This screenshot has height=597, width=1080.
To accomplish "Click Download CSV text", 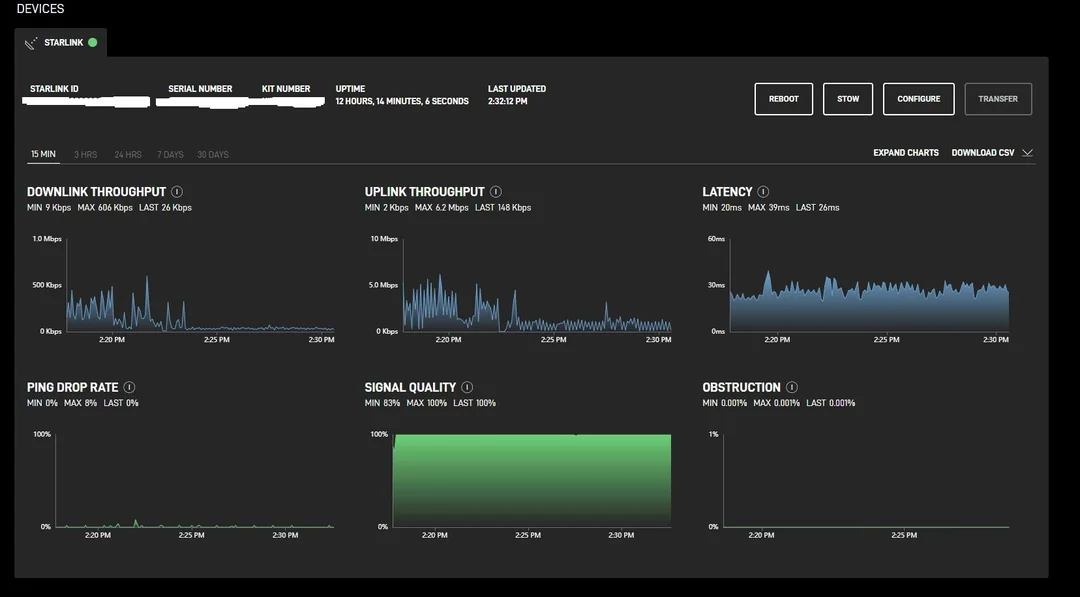I will click(983, 153).
